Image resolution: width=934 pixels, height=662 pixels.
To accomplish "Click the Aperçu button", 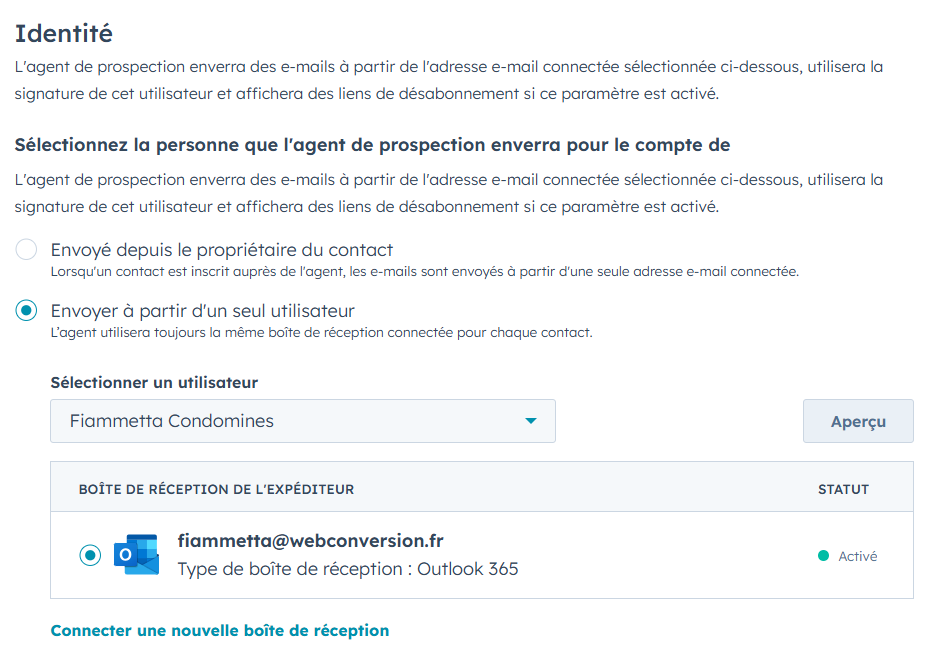I will (x=858, y=421).
